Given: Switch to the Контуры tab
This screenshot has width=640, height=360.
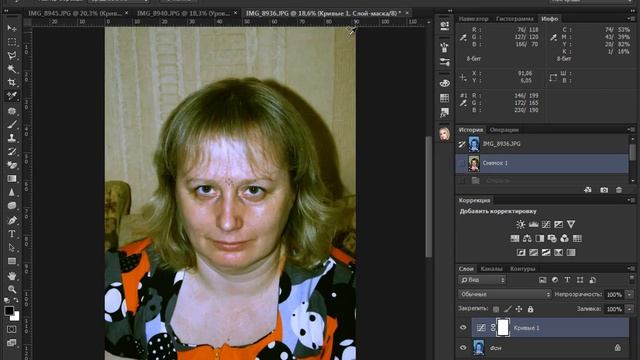Looking at the screenshot, I should (522, 269).
